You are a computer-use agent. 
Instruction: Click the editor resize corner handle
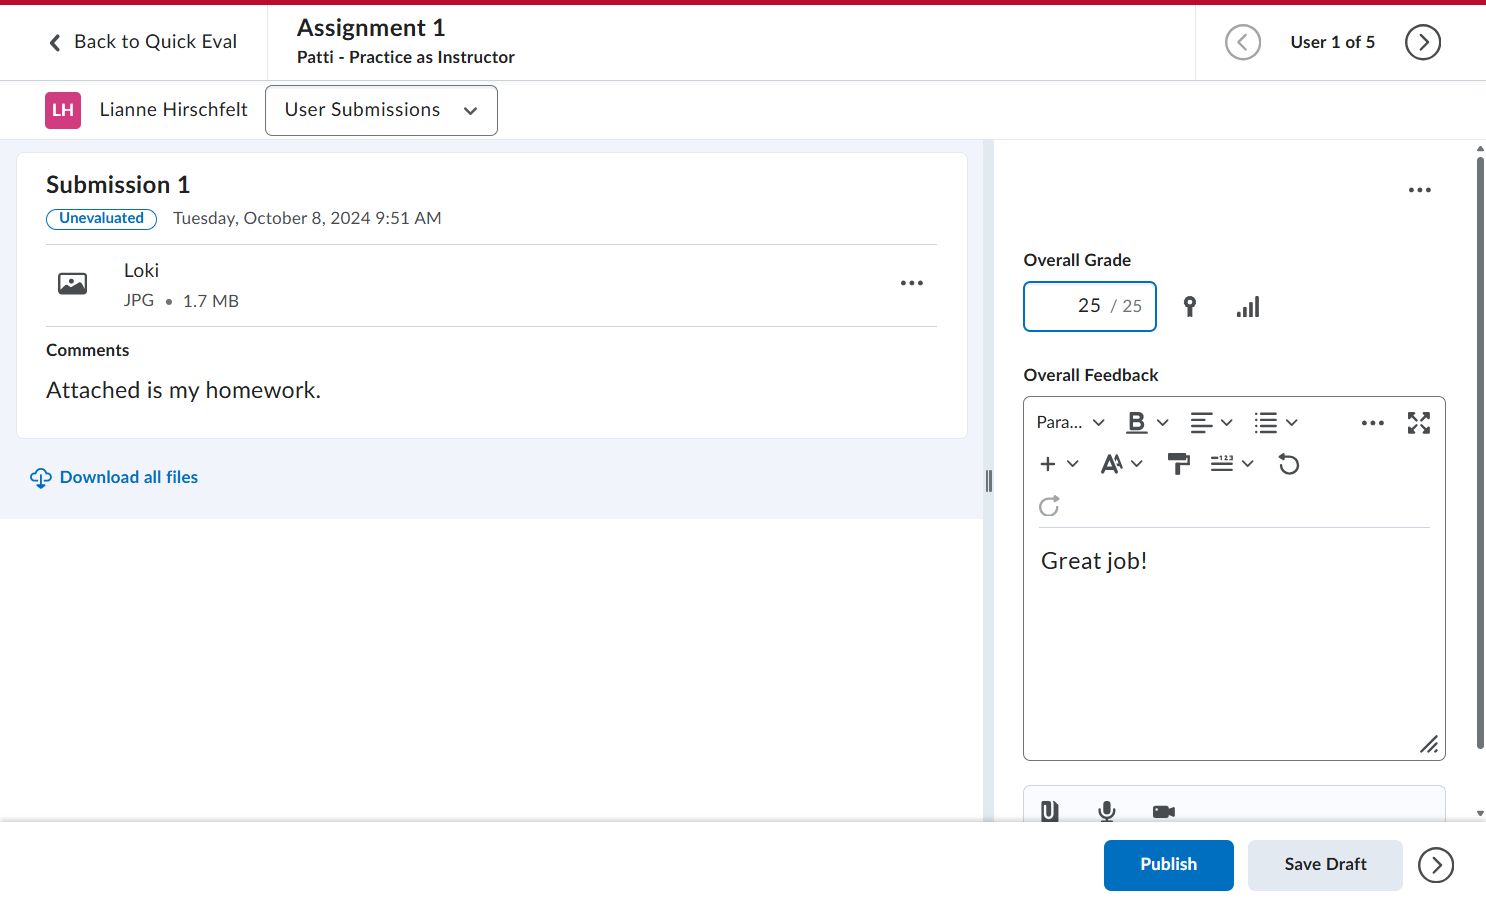[1429, 744]
